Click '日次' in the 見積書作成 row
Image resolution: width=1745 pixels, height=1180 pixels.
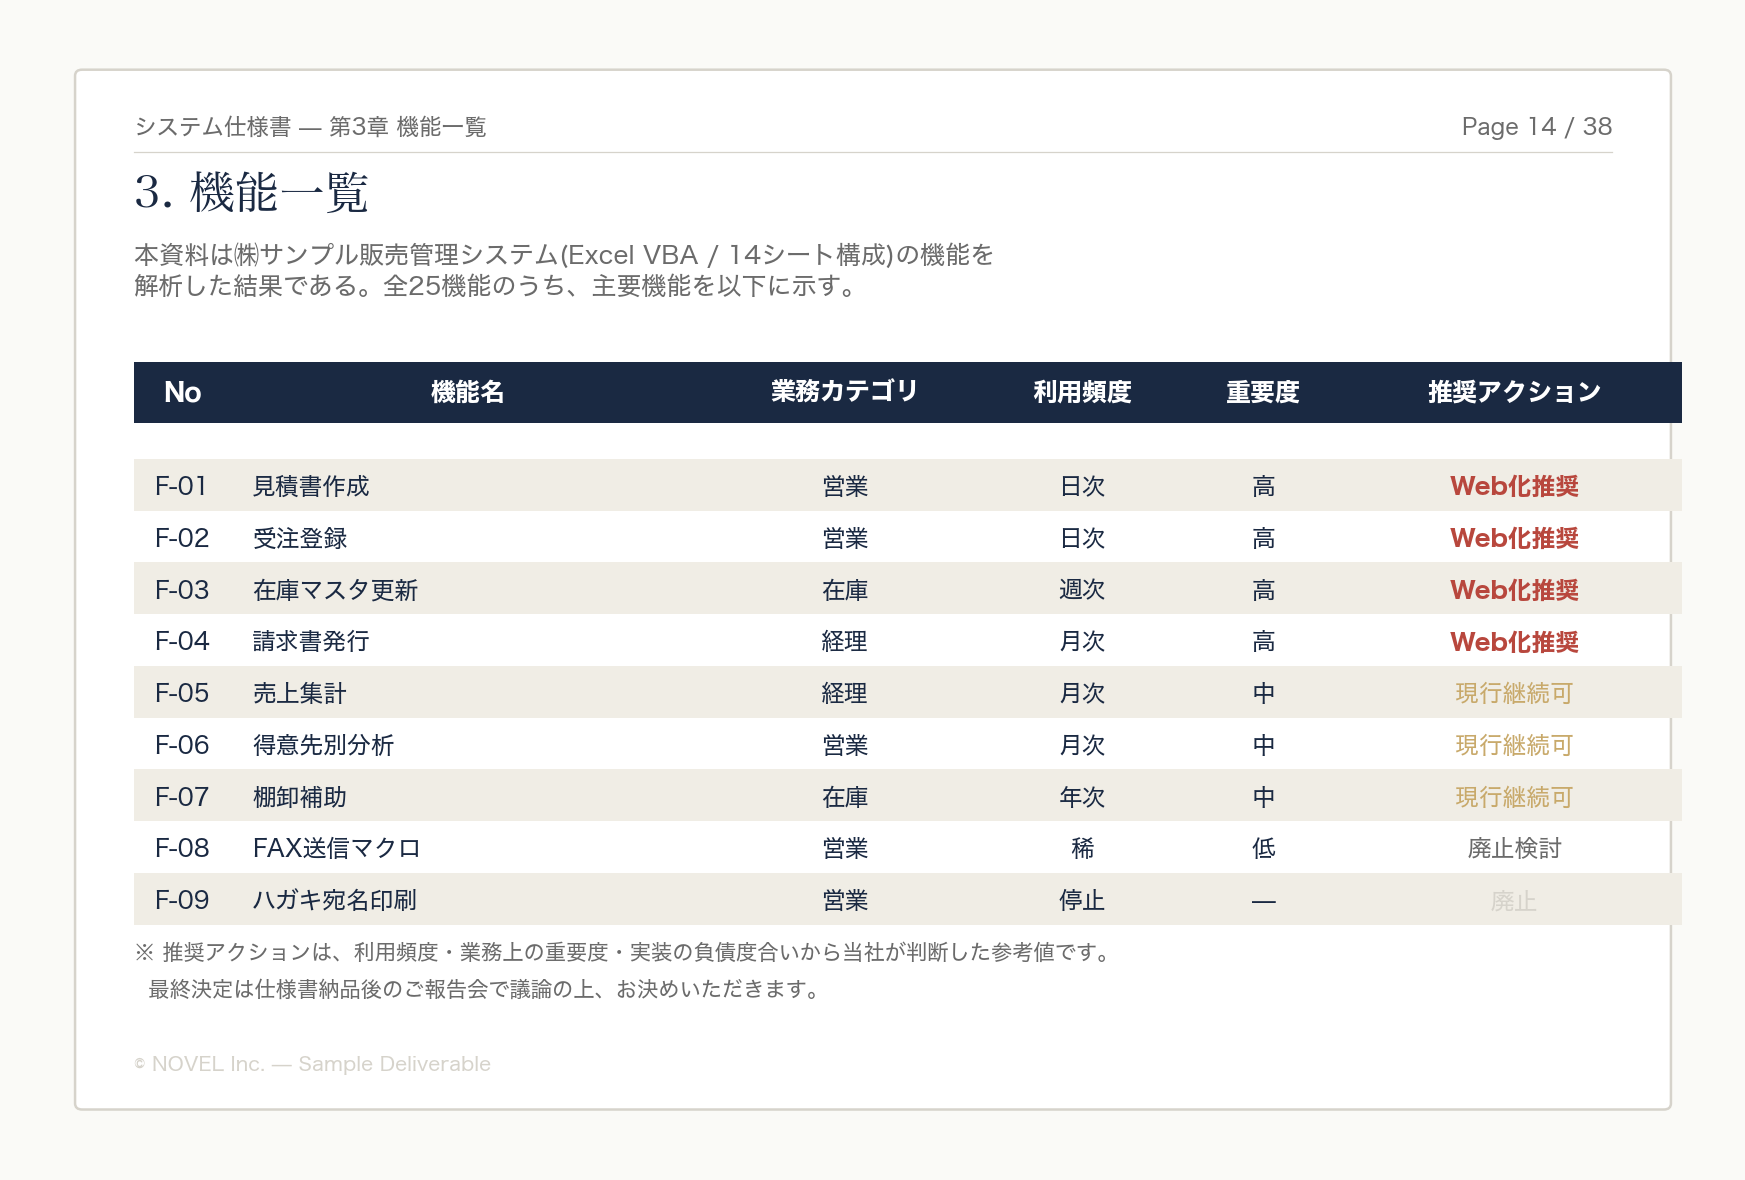(x=1082, y=486)
